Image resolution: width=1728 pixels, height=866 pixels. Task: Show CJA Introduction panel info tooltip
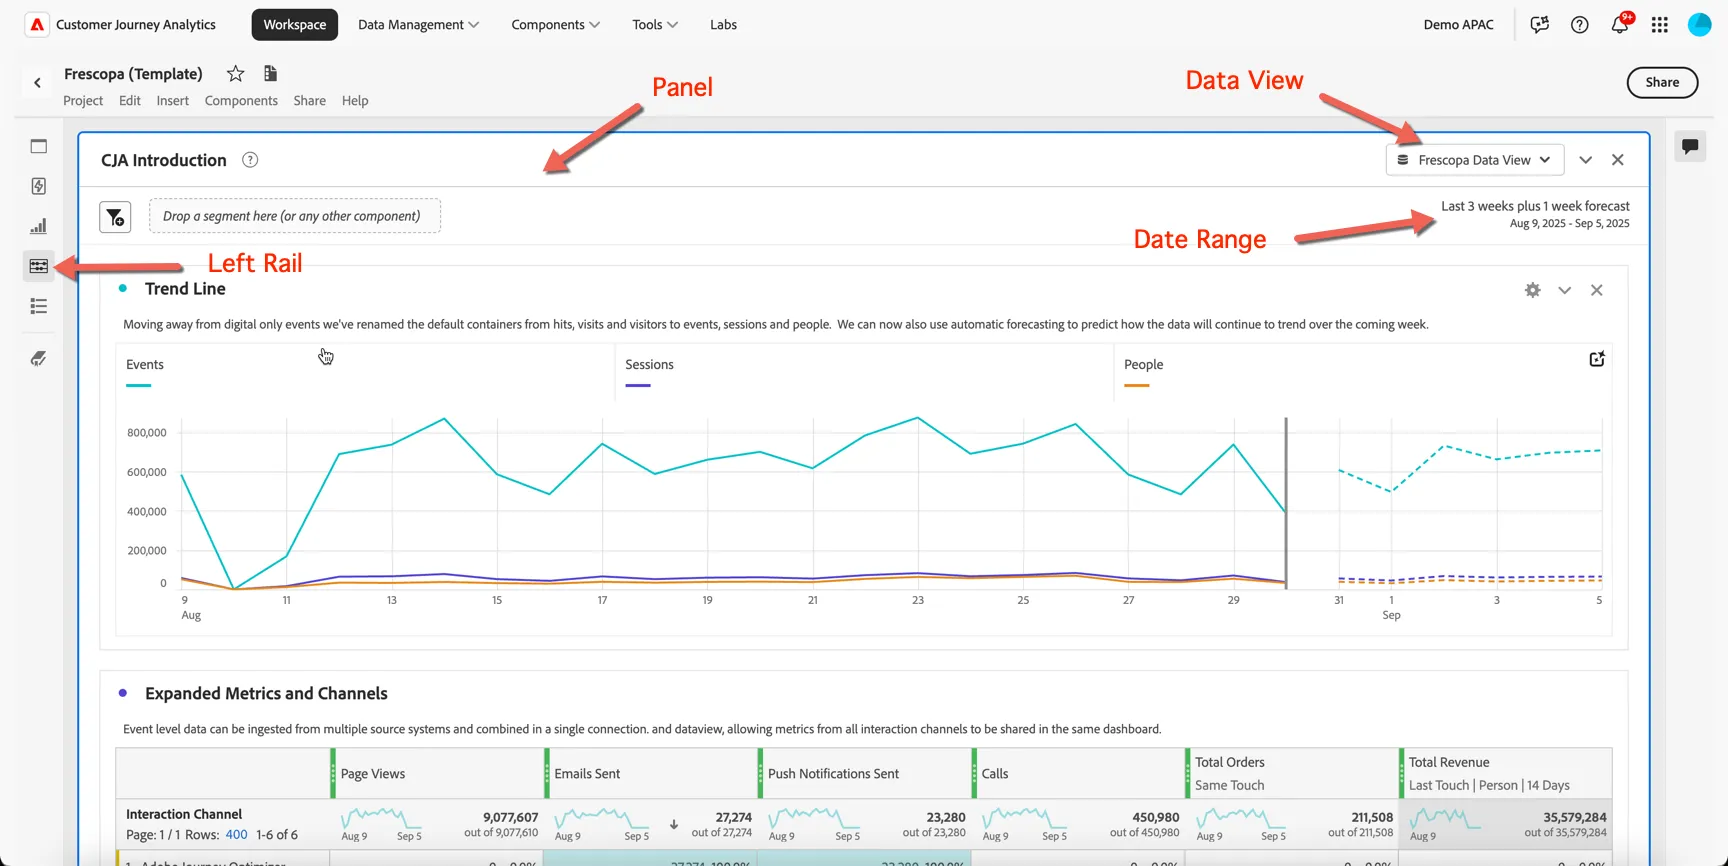(x=250, y=160)
